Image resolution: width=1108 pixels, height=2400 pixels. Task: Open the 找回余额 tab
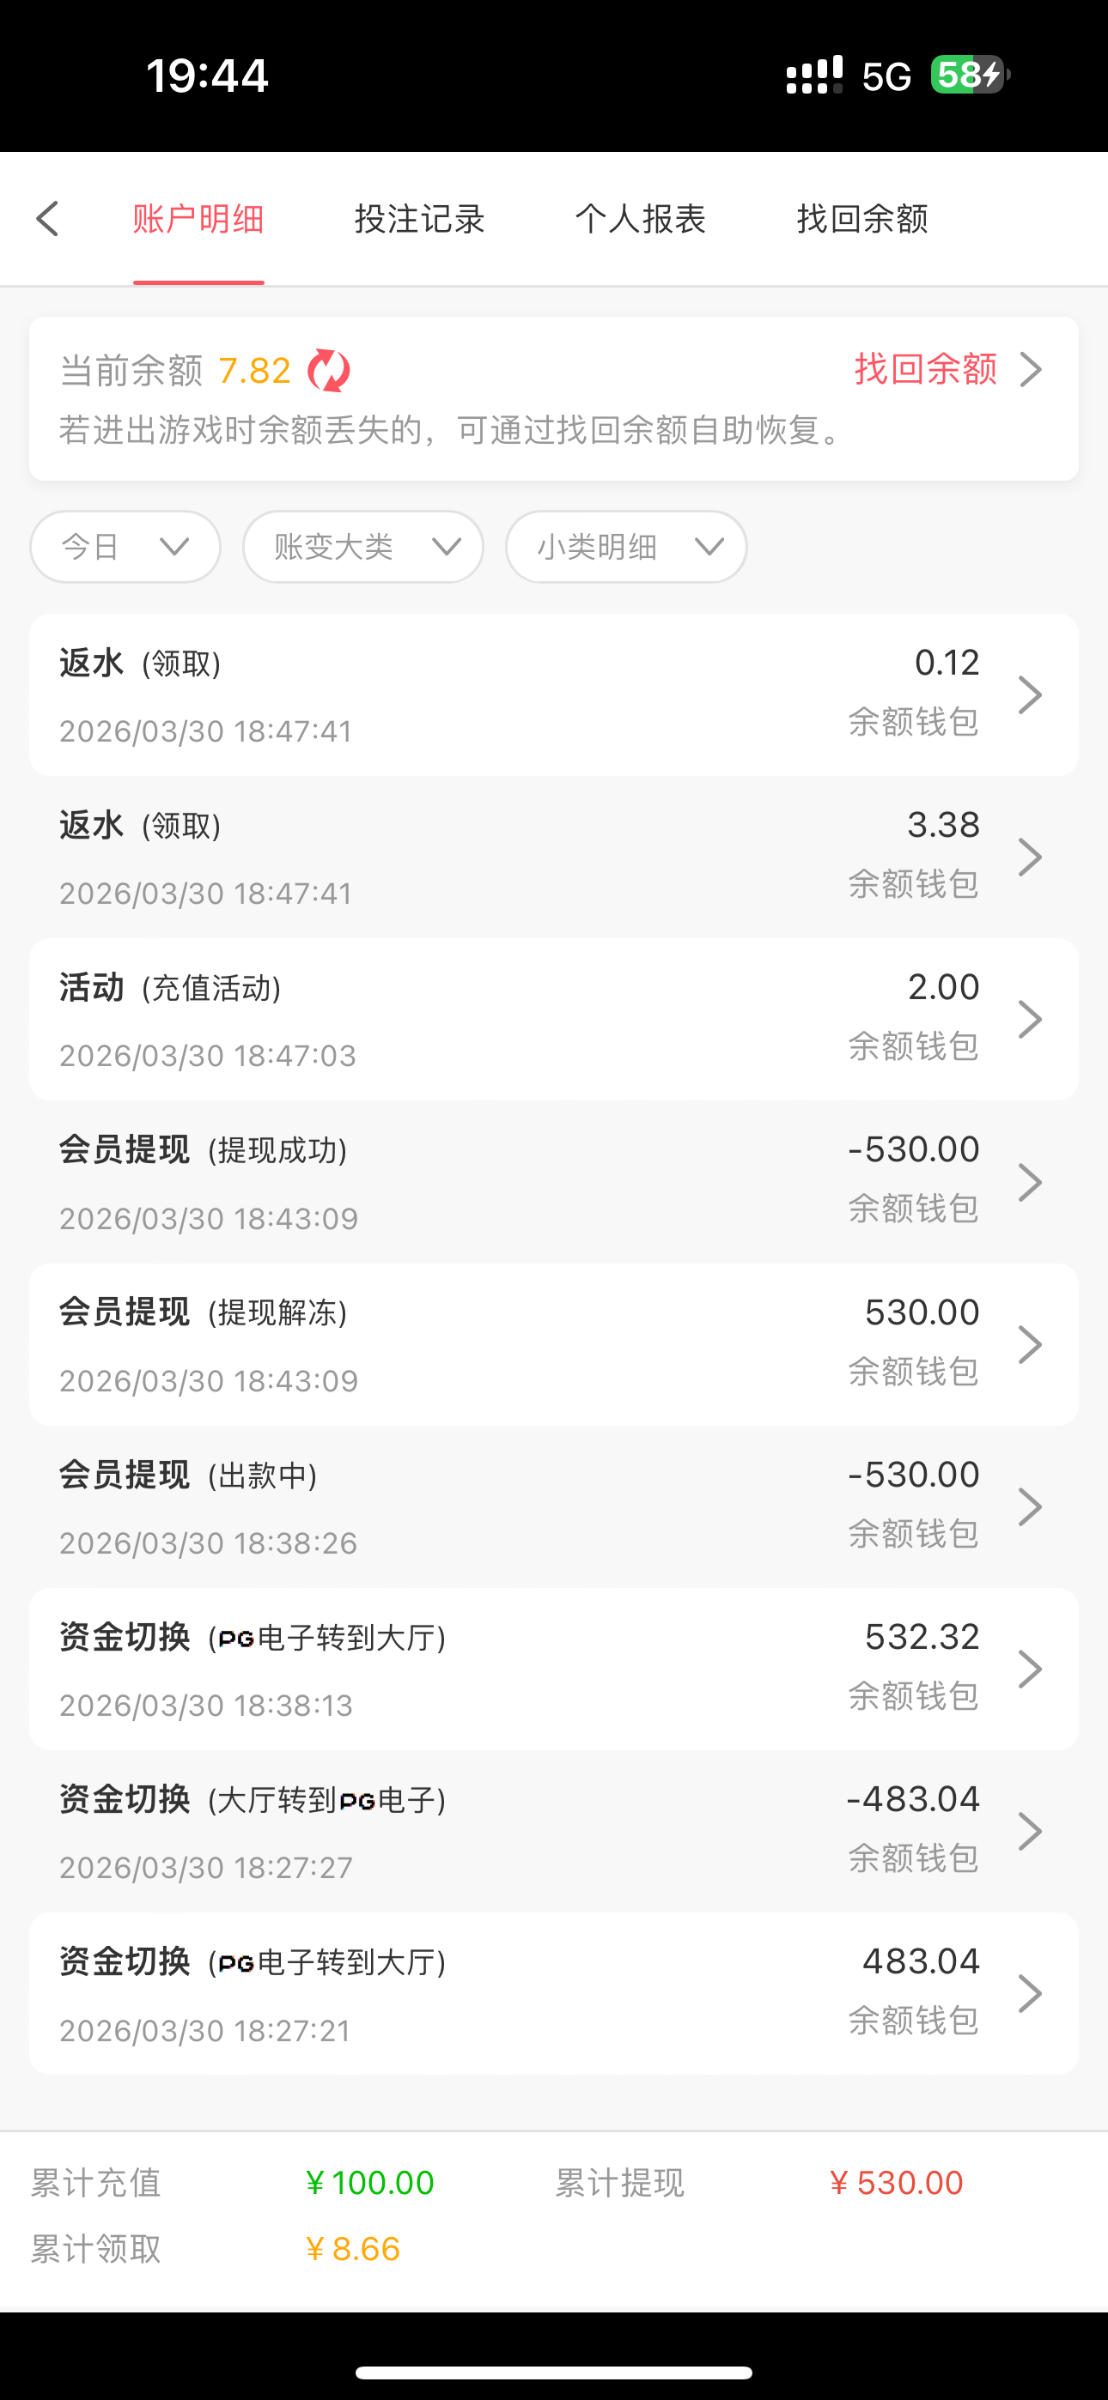tap(863, 219)
